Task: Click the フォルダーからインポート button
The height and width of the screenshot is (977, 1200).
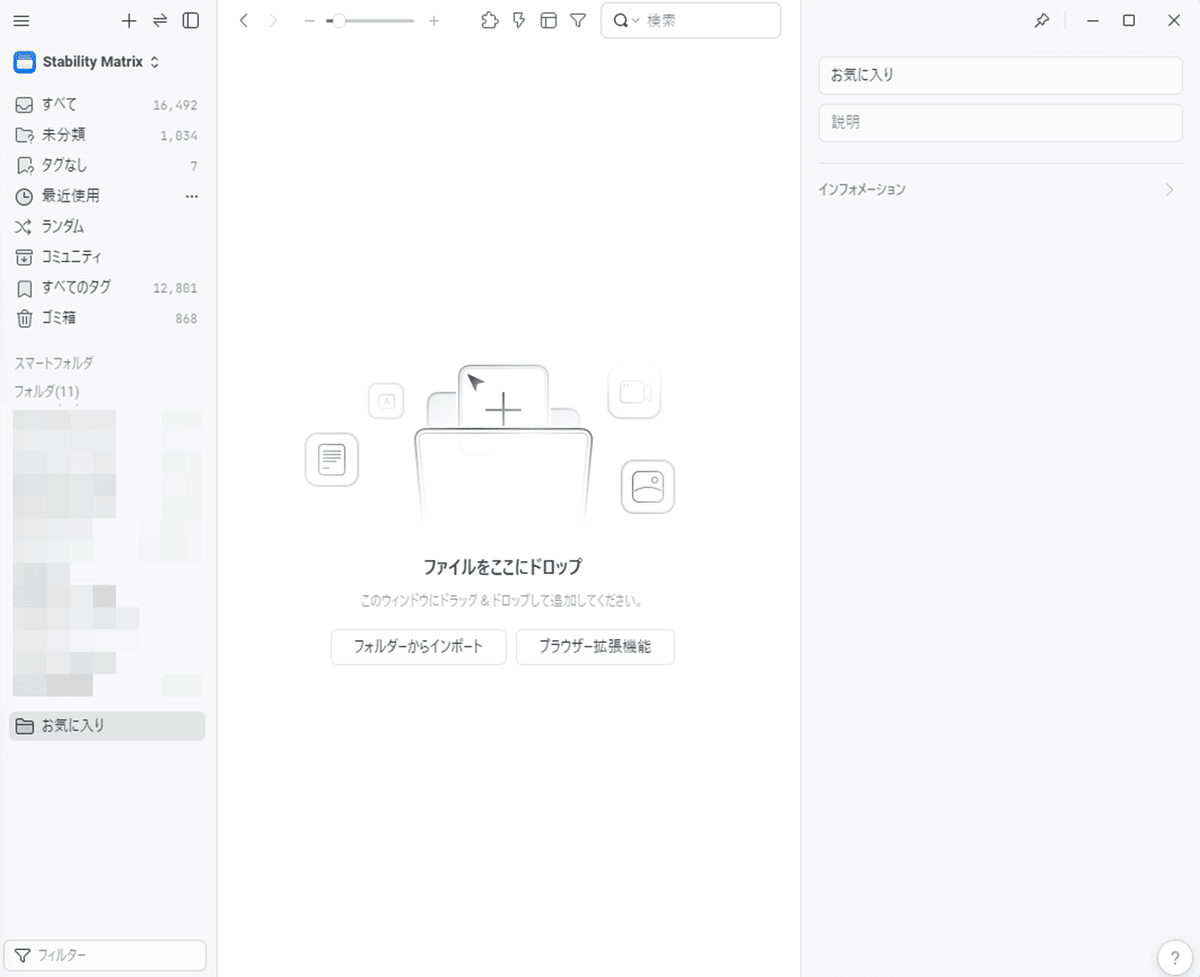Action: click(418, 647)
